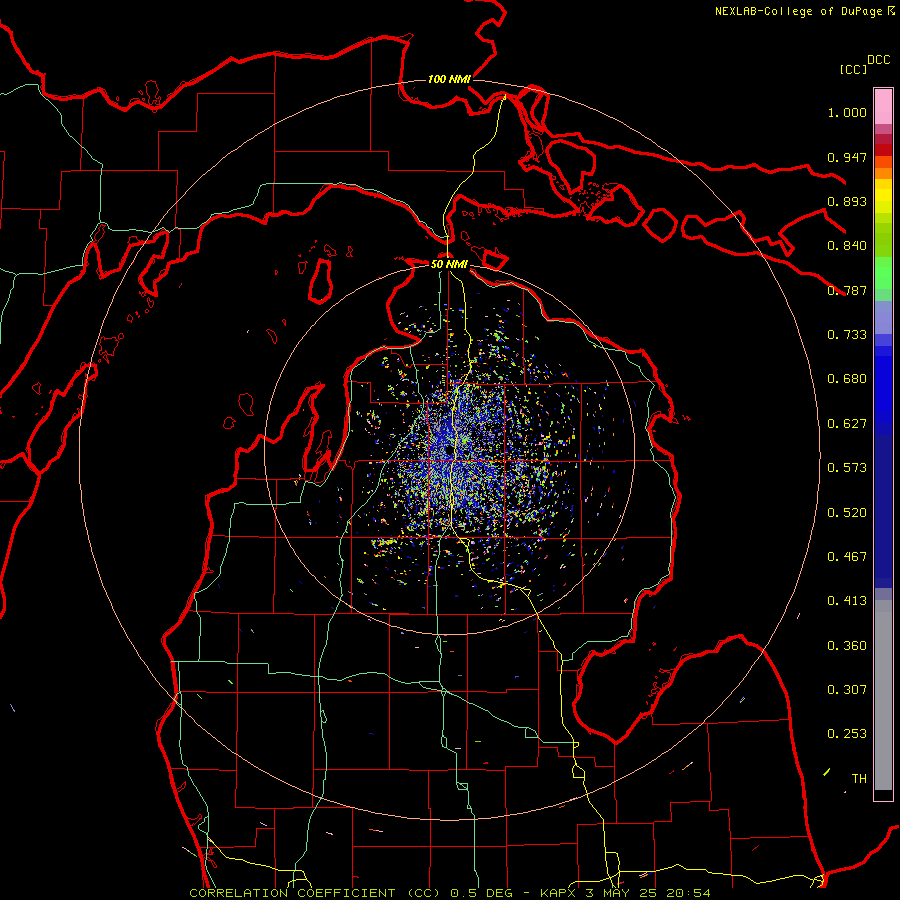The height and width of the screenshot is (900, 900).
Task: Pick the red segment of the color bar
Action: 883,150
